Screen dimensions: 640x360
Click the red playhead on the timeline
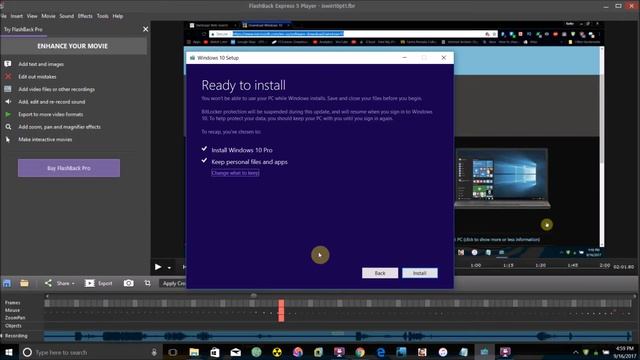click(x=281, y=311)
